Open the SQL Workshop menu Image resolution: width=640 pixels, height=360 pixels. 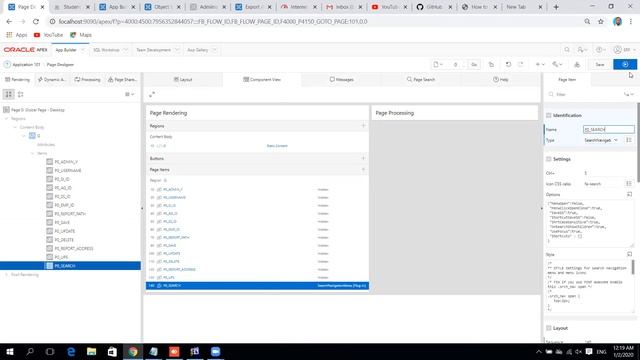click(x=110, y=50)
